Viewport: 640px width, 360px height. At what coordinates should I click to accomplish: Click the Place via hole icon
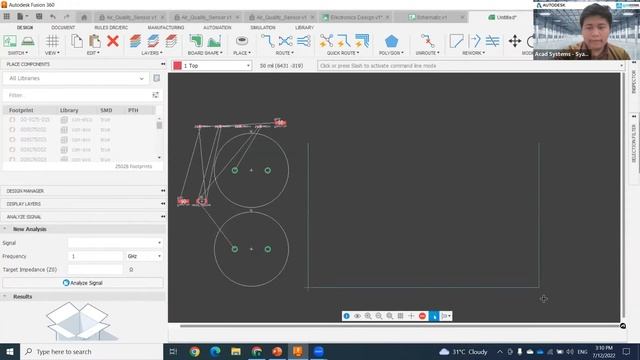242,41
